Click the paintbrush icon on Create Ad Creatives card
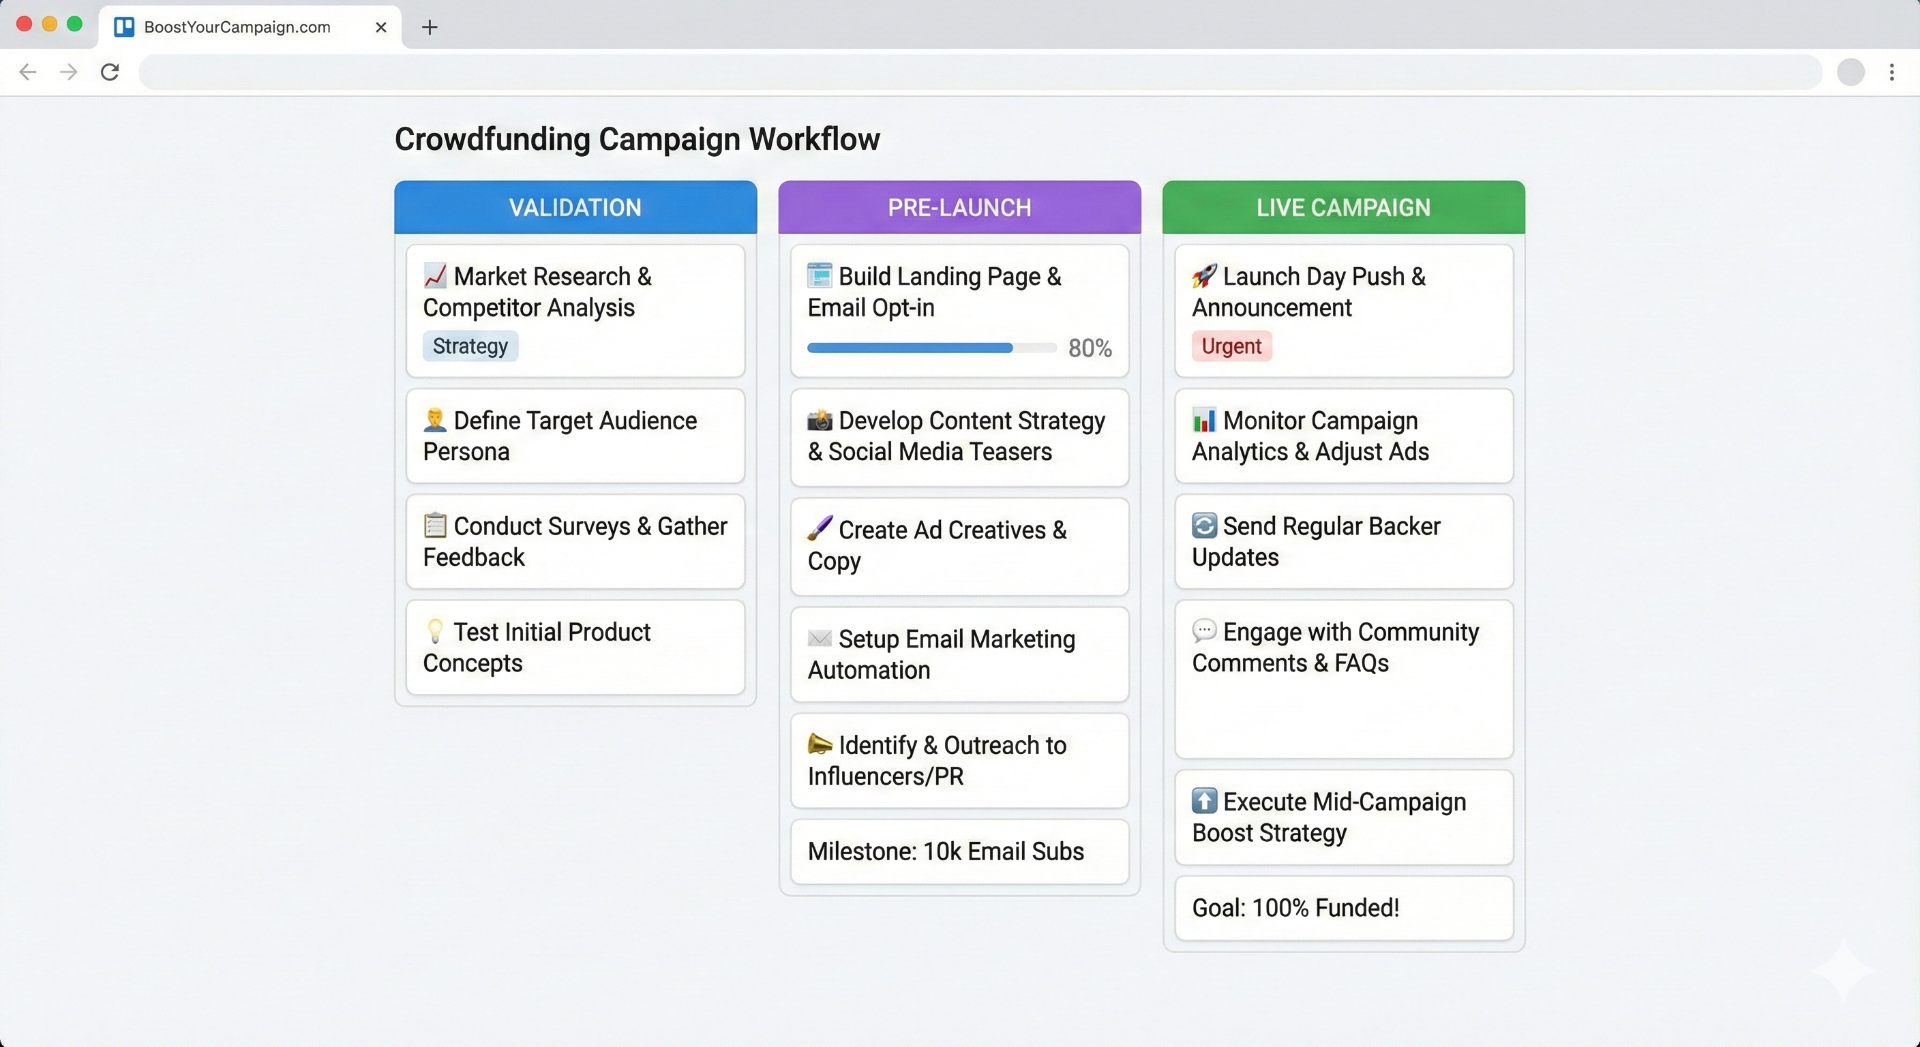1920x1047 pixels. pyautogui.click(x=819, y=529)
